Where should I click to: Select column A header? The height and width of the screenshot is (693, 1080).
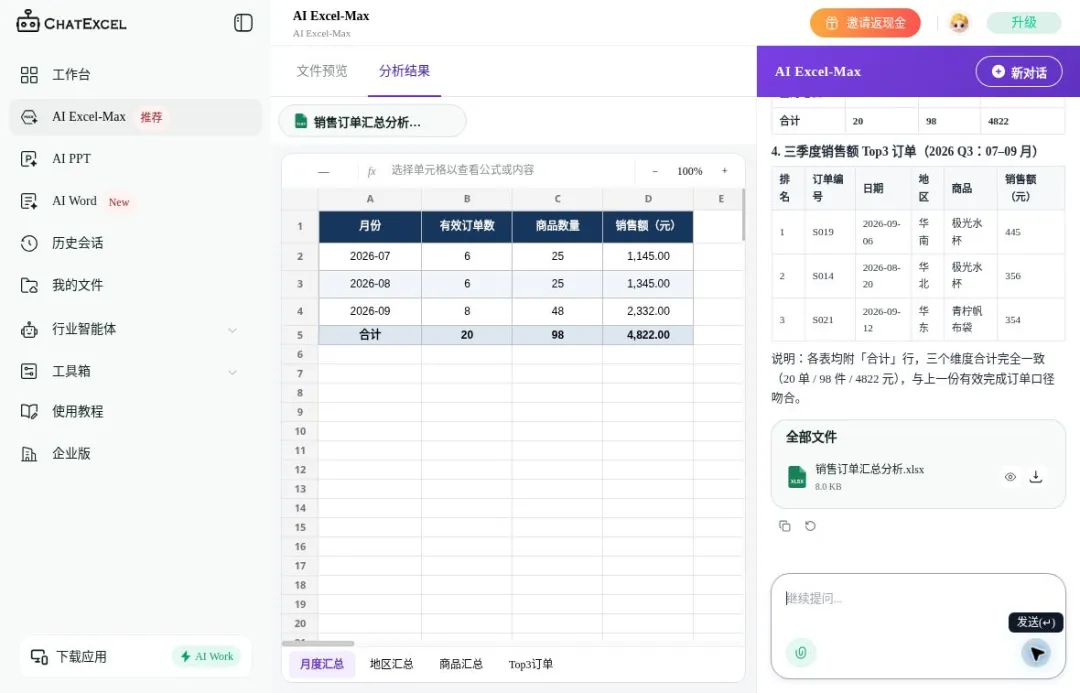(370, 199)
